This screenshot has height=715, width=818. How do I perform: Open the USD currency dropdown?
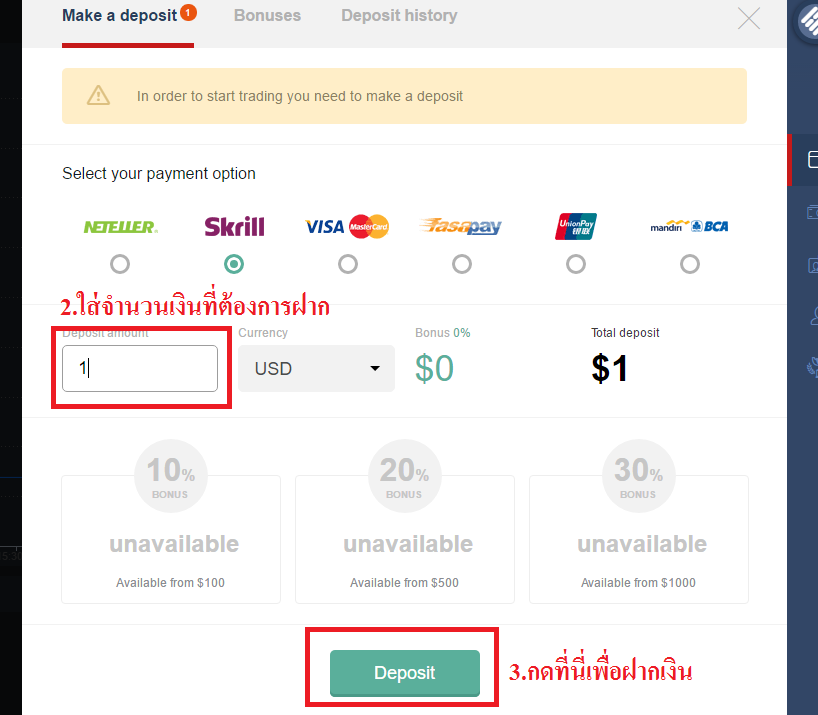[316, 368]
